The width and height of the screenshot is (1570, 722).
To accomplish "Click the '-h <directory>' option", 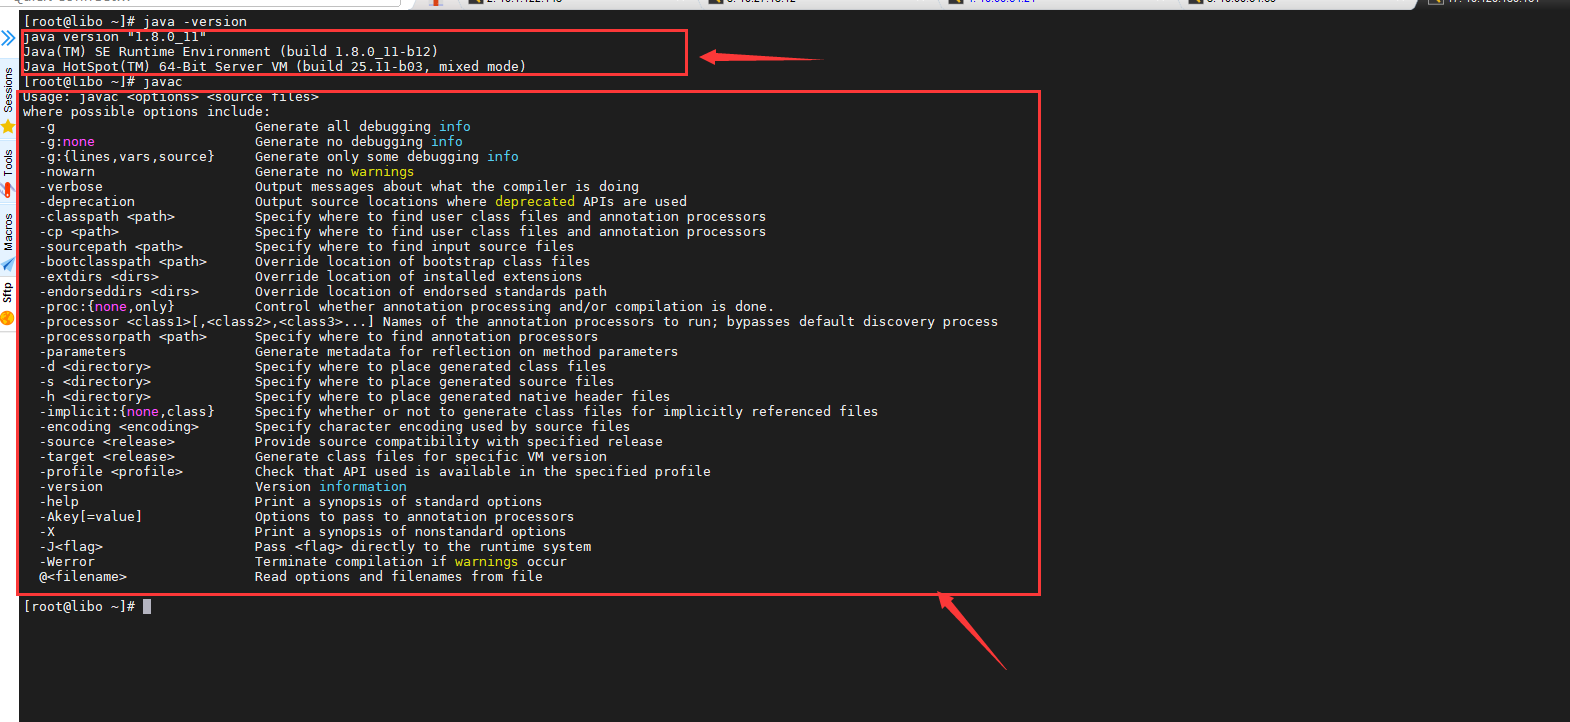I will click(95, 397).
